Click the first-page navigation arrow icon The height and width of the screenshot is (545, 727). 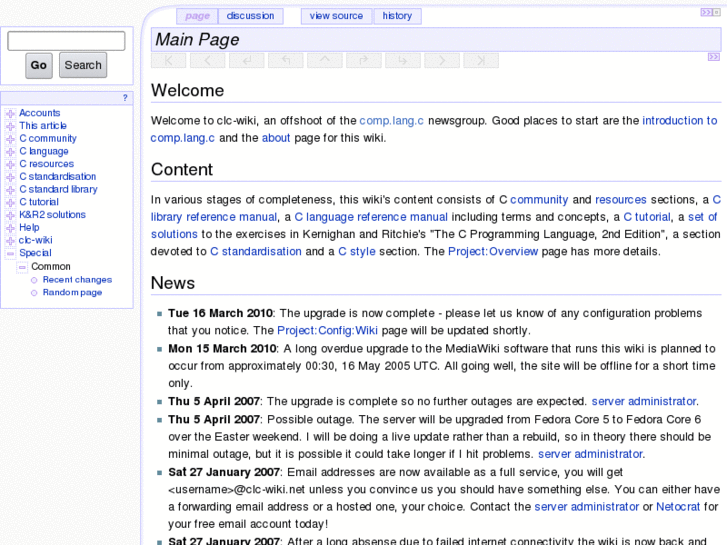coord(168,61)
